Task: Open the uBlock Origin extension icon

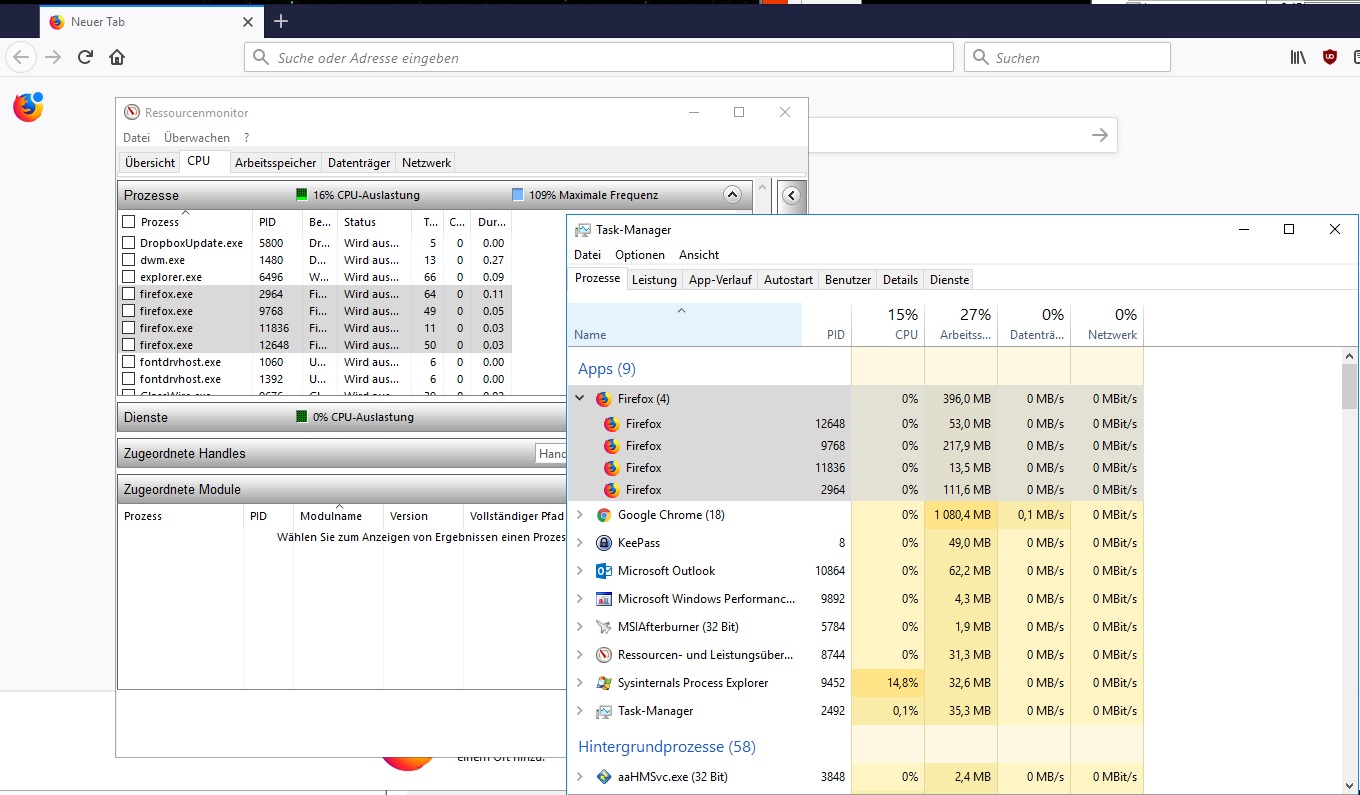Action: point(1330,57)
